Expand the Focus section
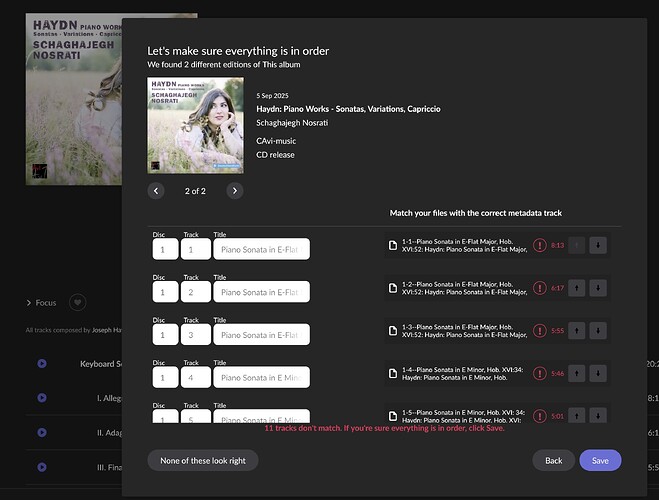659x500 pixels. (41, 303)
